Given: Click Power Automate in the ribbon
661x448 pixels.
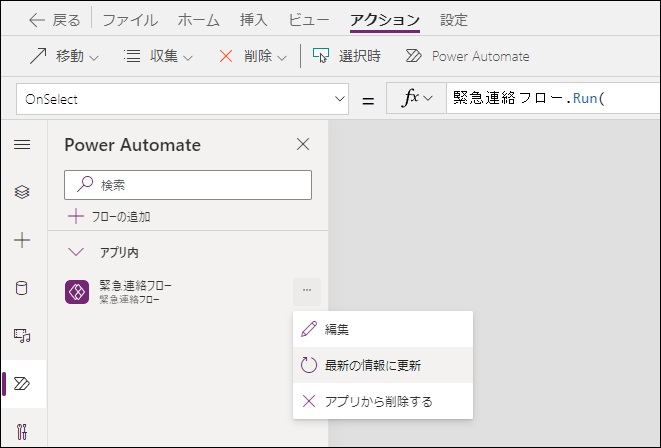Looking at the screenshot, I should (x=467, y=56).
